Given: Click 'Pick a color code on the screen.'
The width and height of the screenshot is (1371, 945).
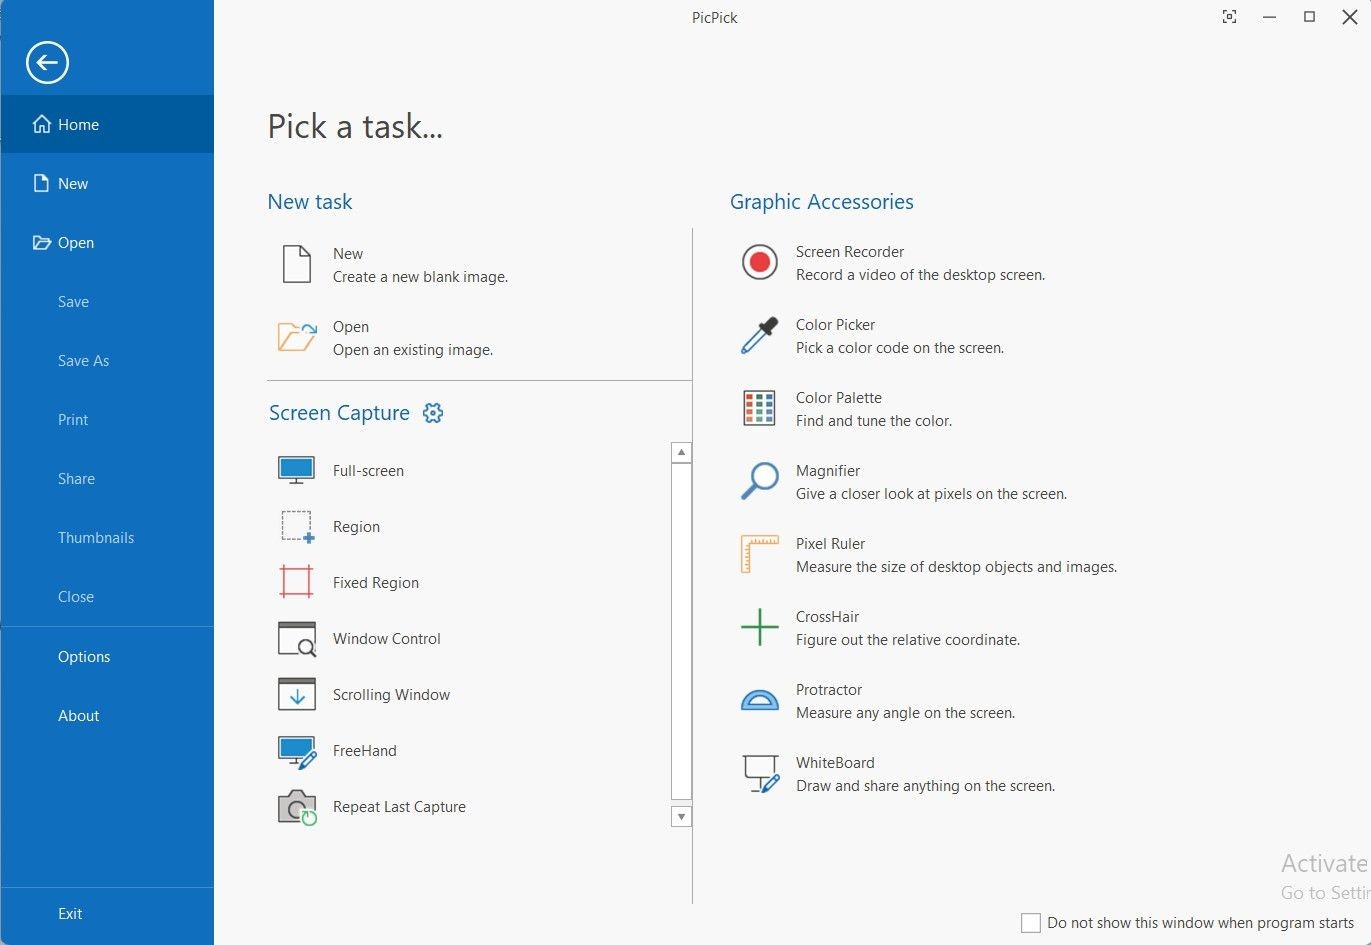Looking at the screenshot, I should [900, 348].
